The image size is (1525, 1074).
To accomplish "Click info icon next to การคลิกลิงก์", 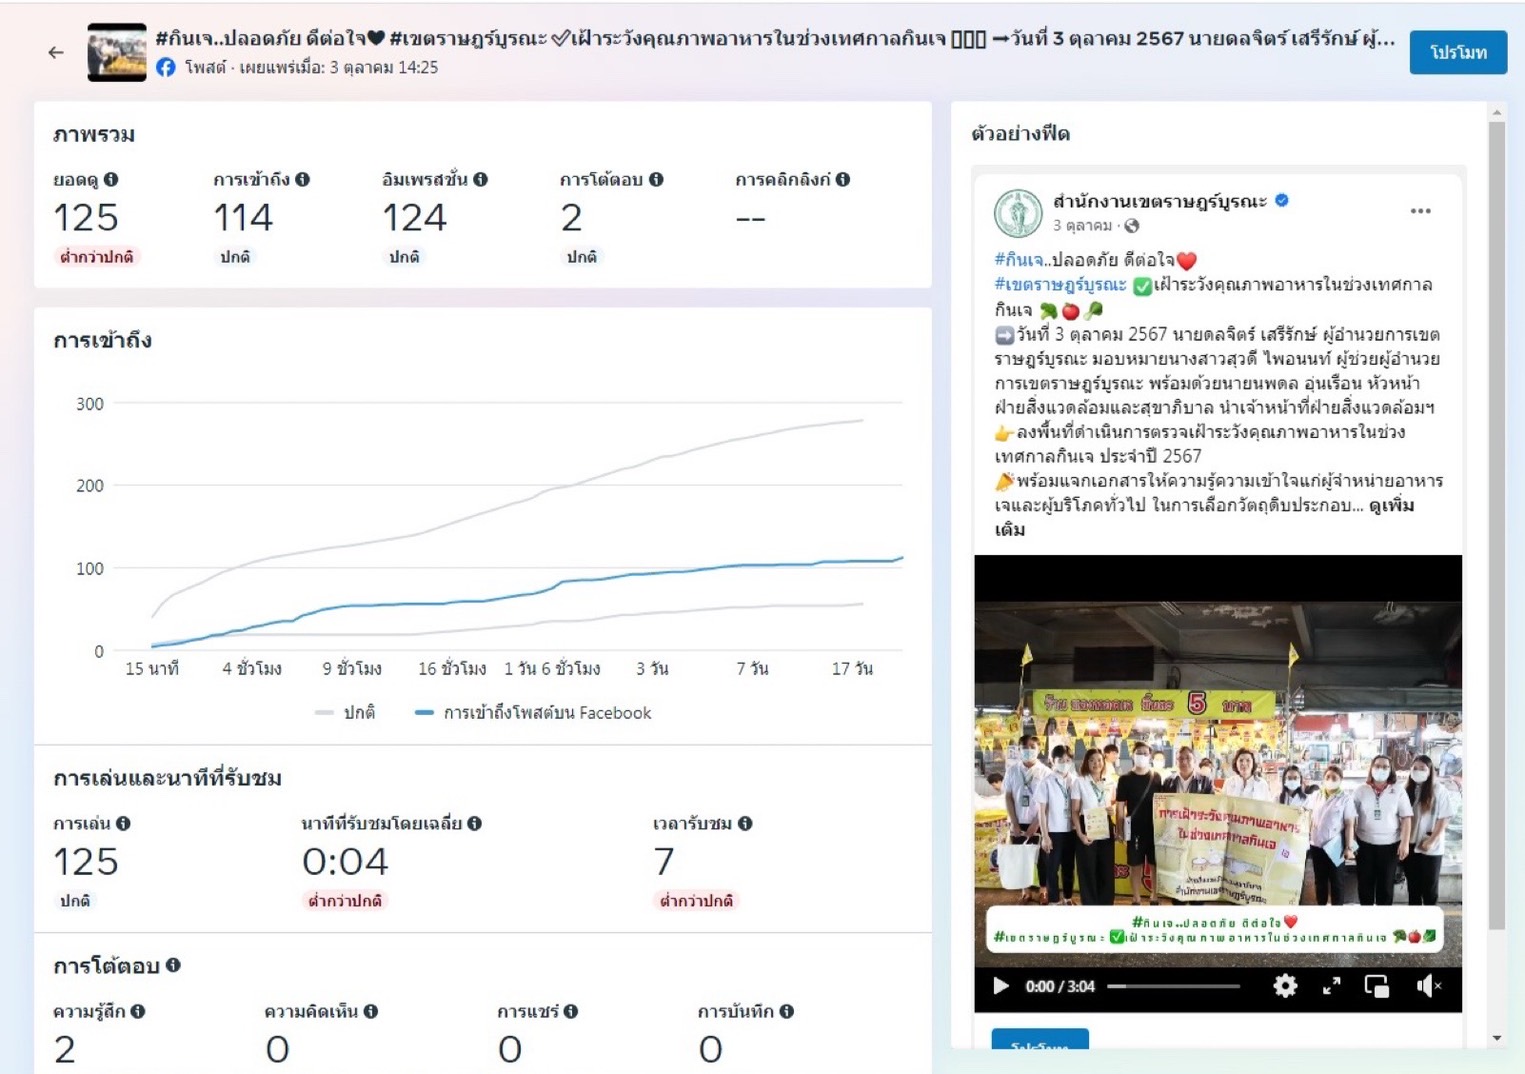I will 843,179.
